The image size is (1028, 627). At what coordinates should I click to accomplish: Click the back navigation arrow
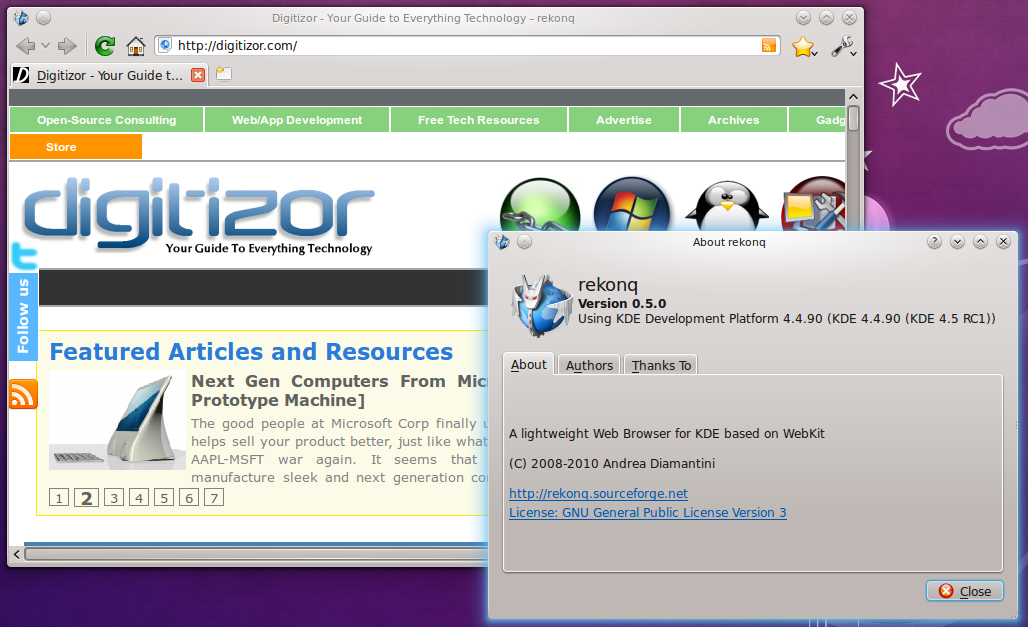[x=24, y=46]
